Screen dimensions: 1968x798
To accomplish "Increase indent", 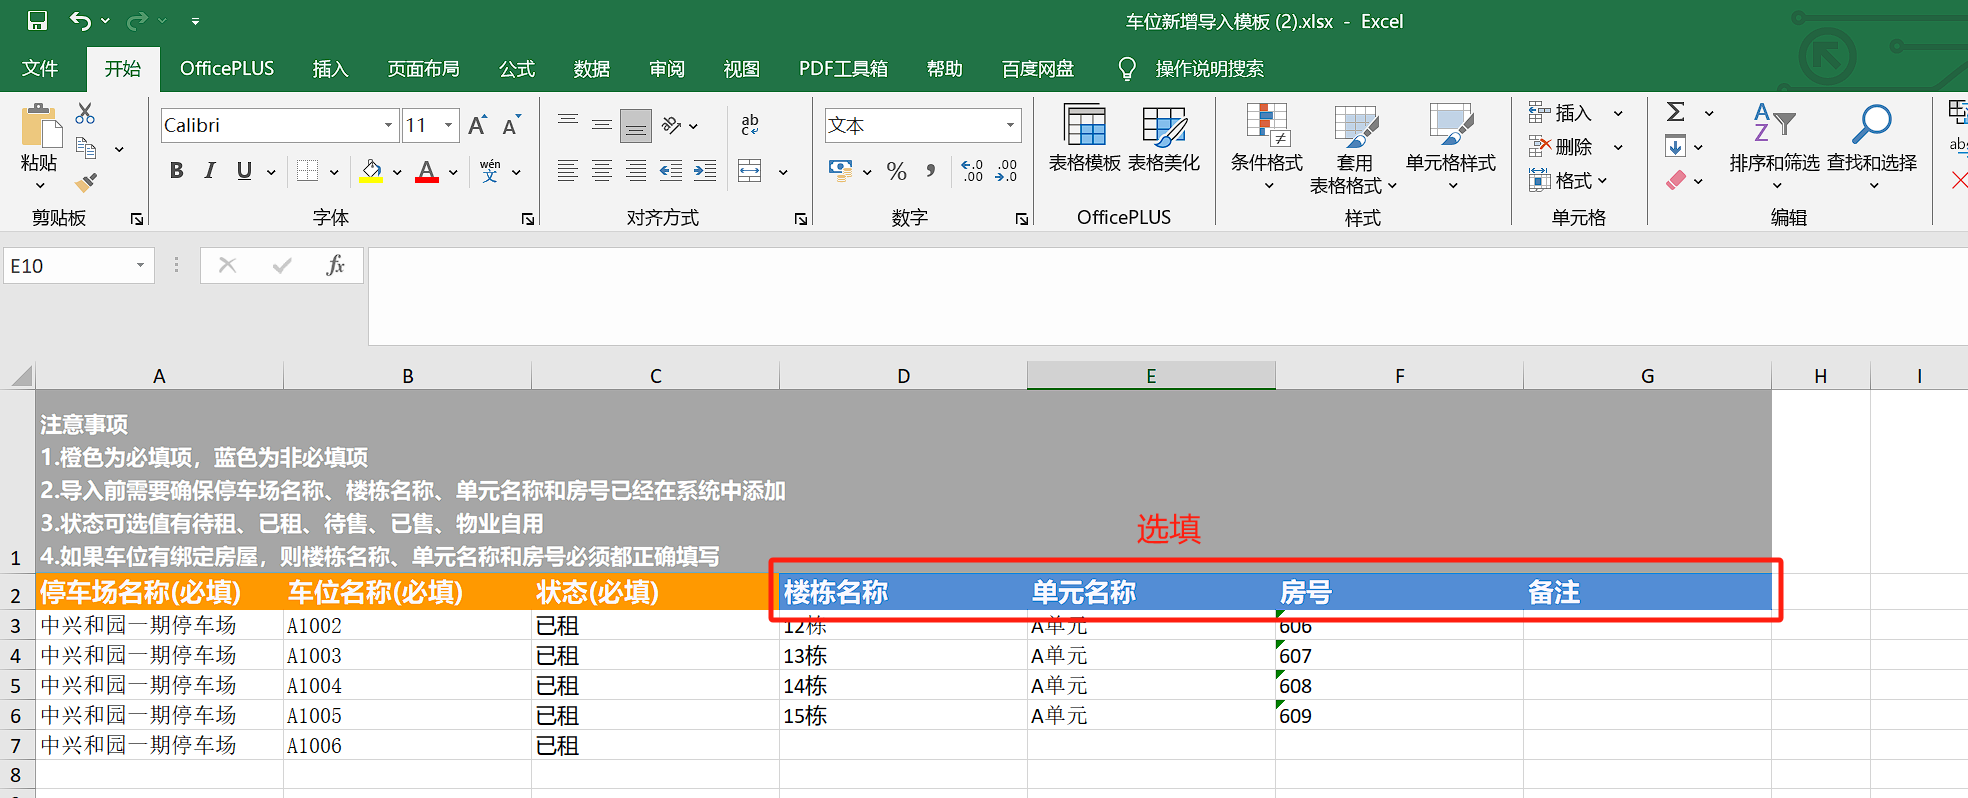I will click(x=705, y=171).
